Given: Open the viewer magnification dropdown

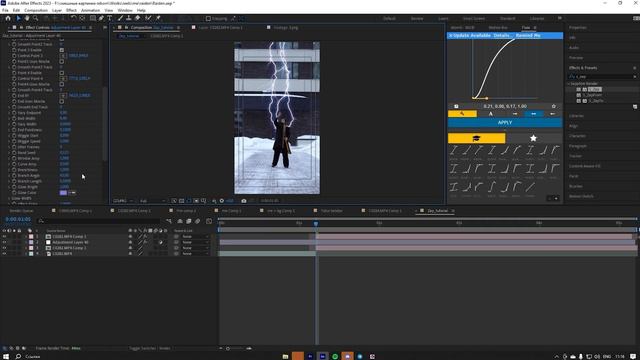Looking at the screenshot, I should pos(123,201).
